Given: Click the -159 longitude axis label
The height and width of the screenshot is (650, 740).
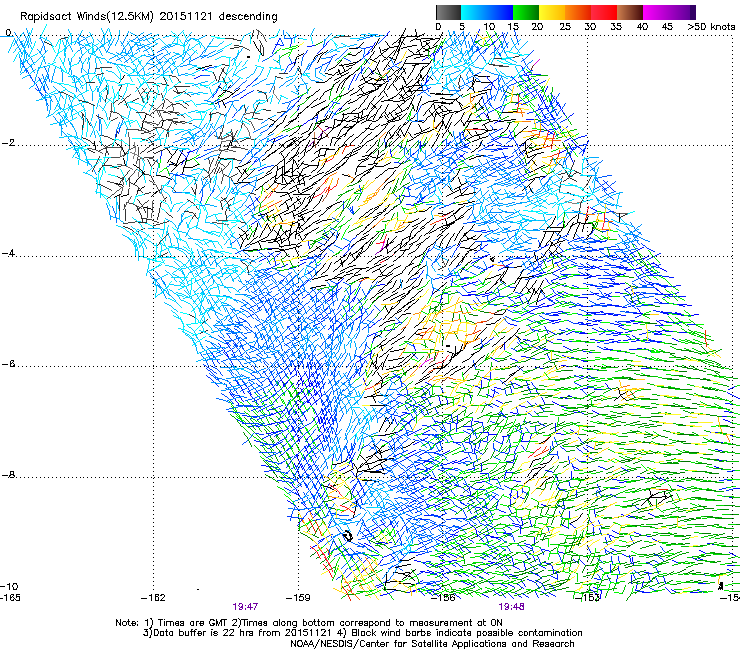Looking at the screenshot, I should coord(298,598).
